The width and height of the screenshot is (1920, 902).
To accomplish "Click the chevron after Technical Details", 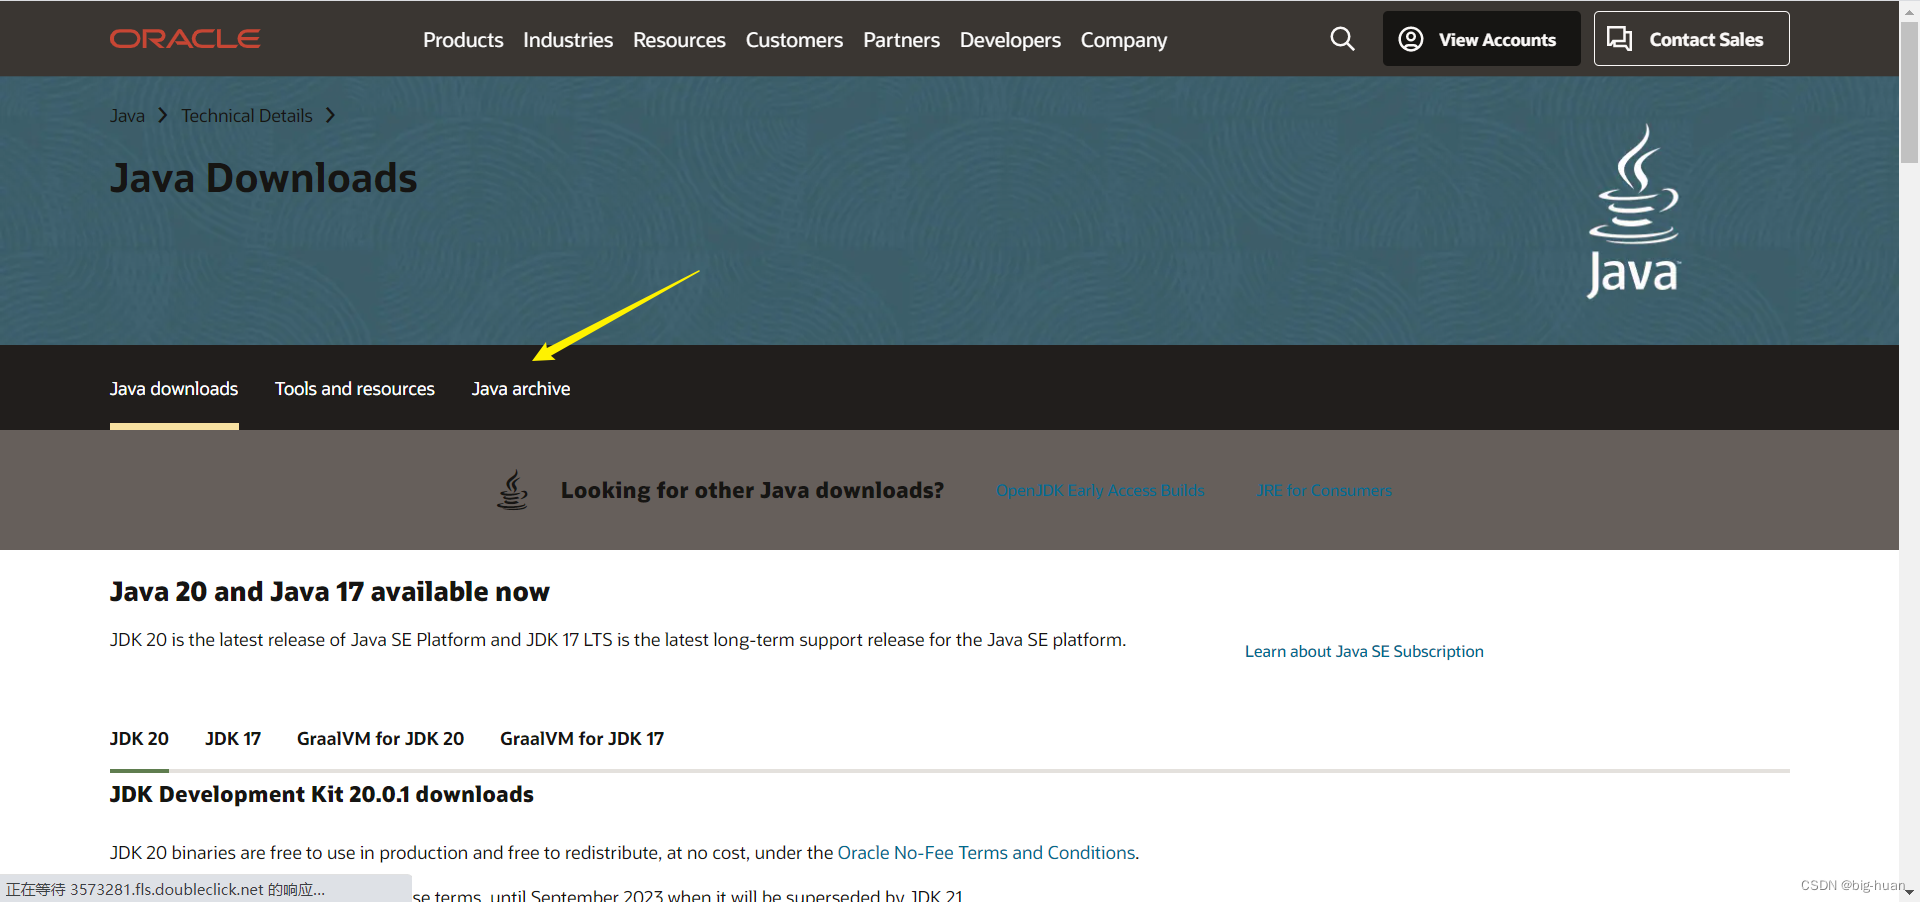I will [x=330, y=116].
